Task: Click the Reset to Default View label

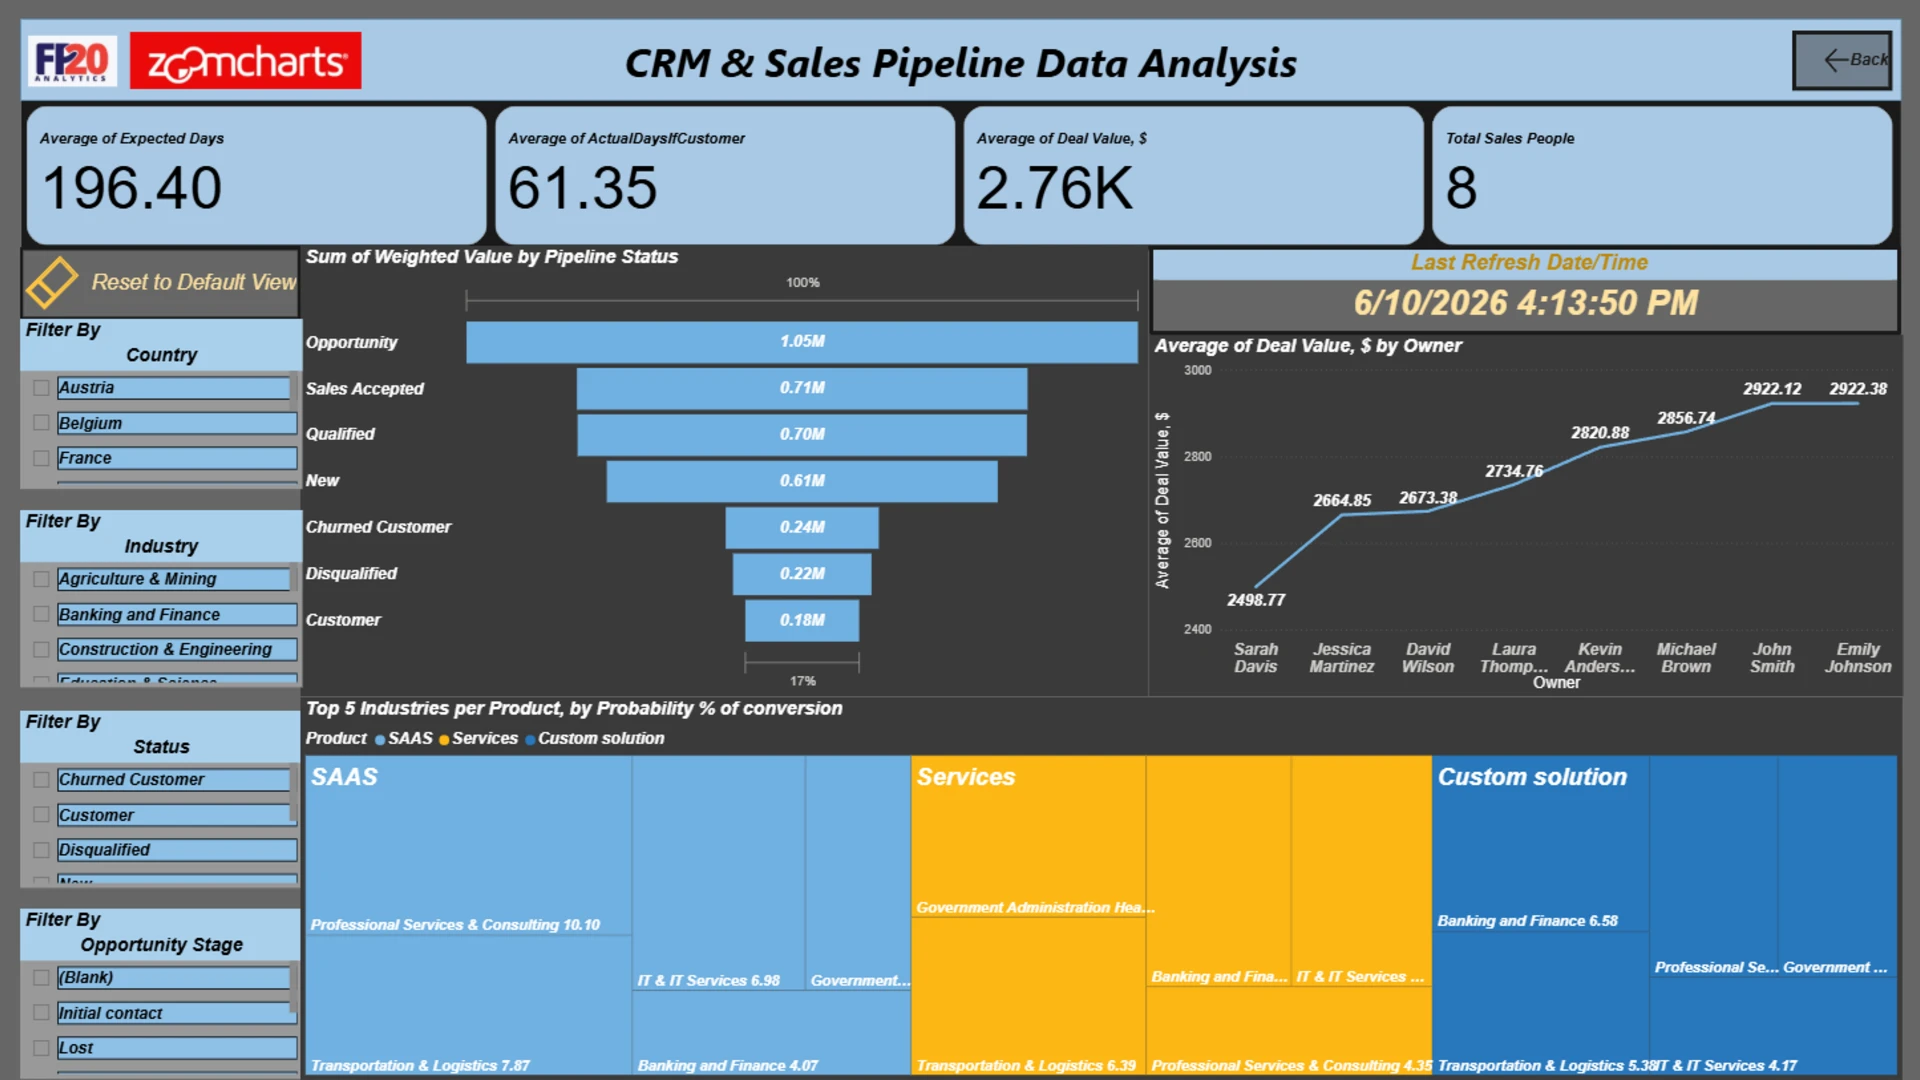Action: click(x=194, y=282)
